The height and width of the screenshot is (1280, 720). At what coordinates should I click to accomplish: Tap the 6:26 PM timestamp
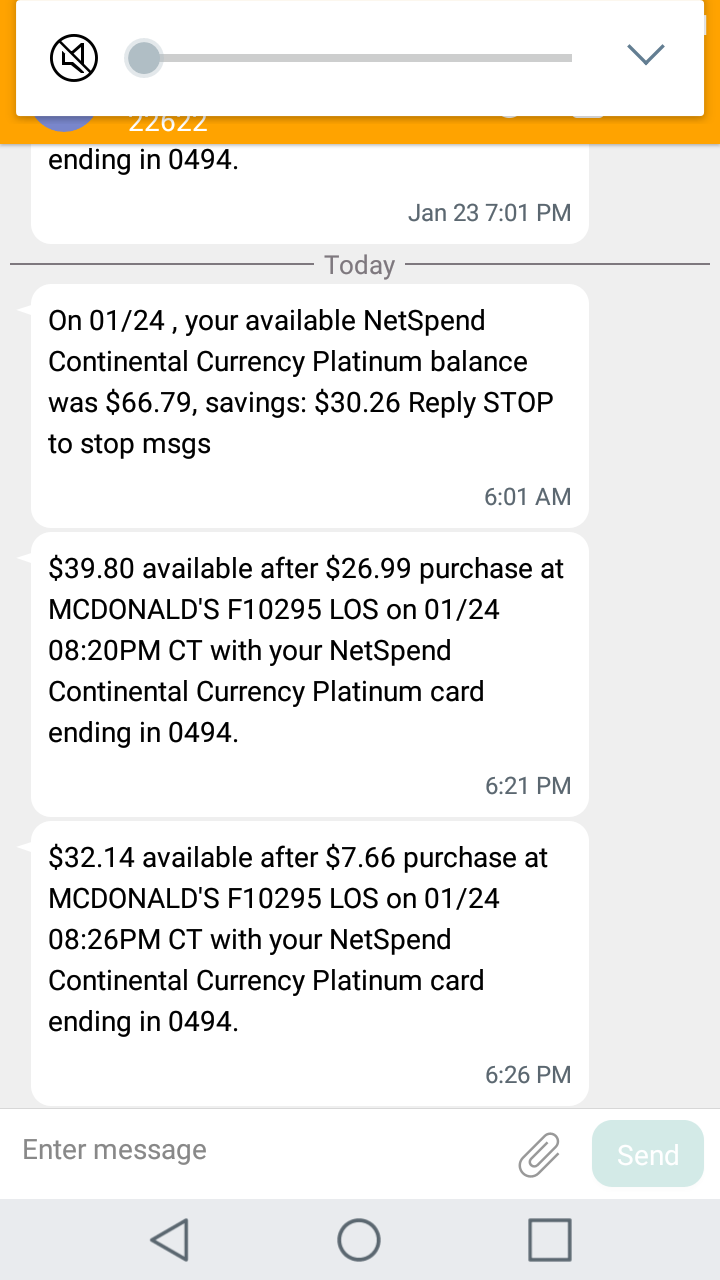[528, 1075]
